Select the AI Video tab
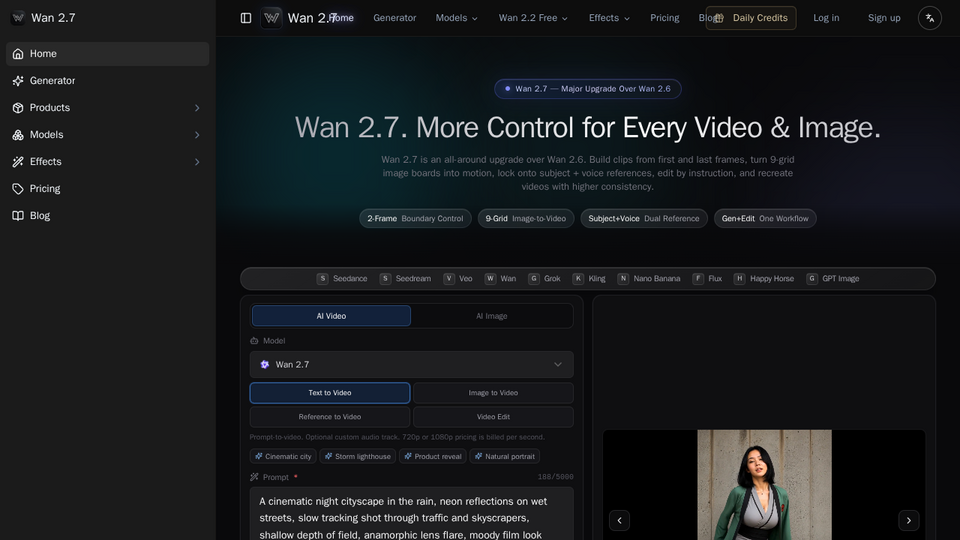 coord(331,316)
